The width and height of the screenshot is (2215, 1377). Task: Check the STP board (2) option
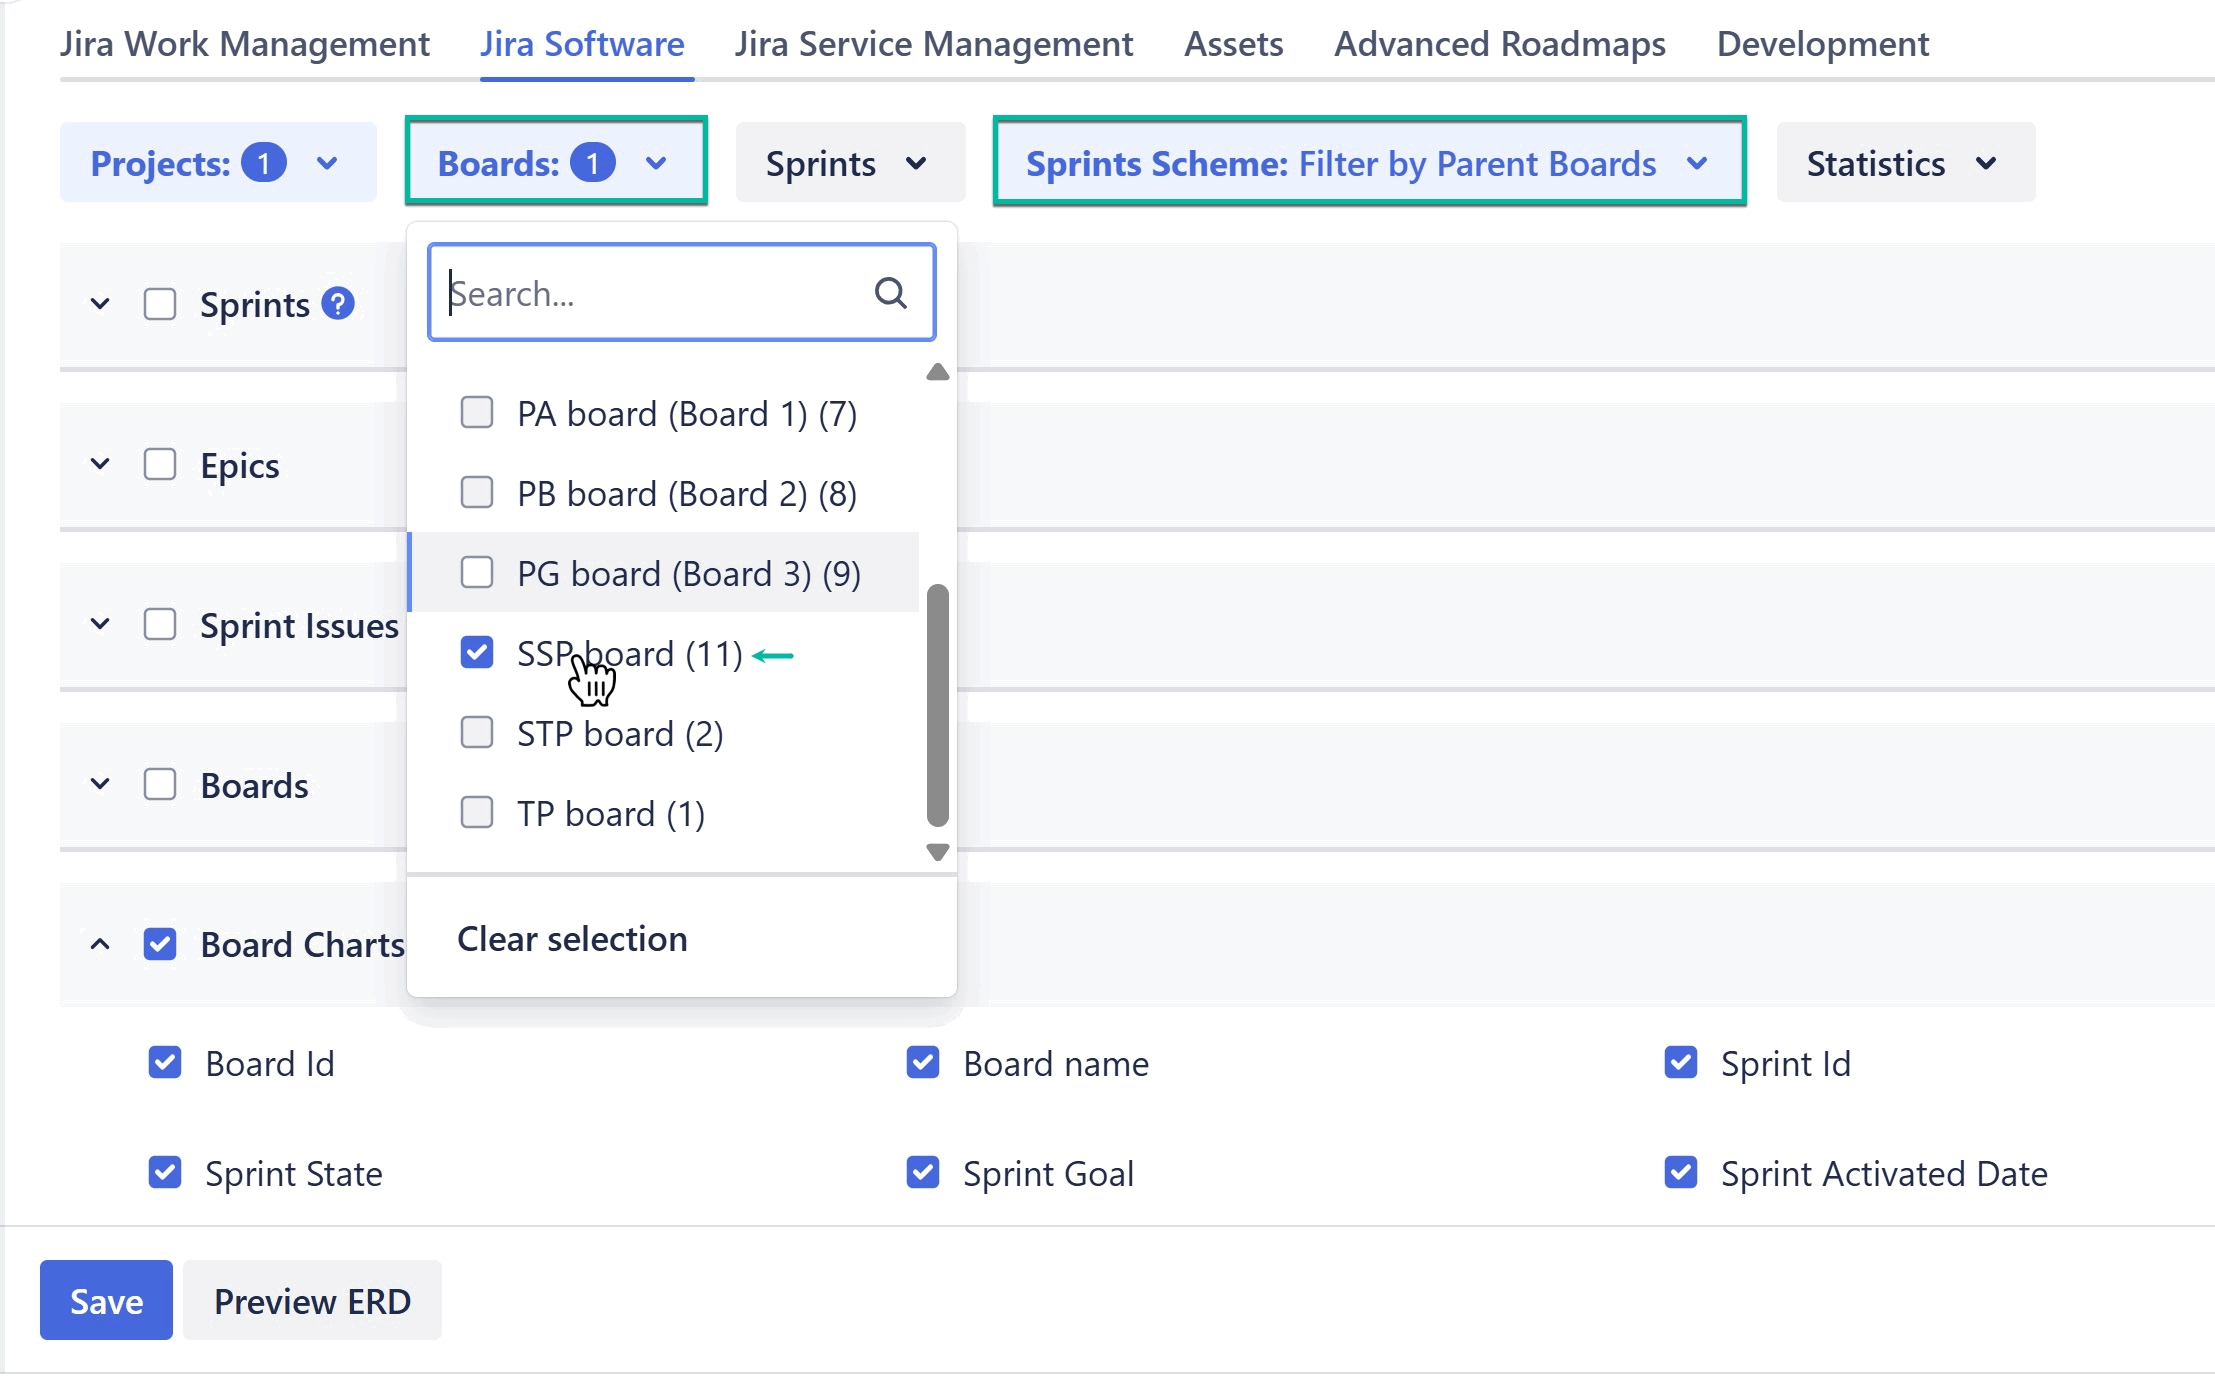477,732
